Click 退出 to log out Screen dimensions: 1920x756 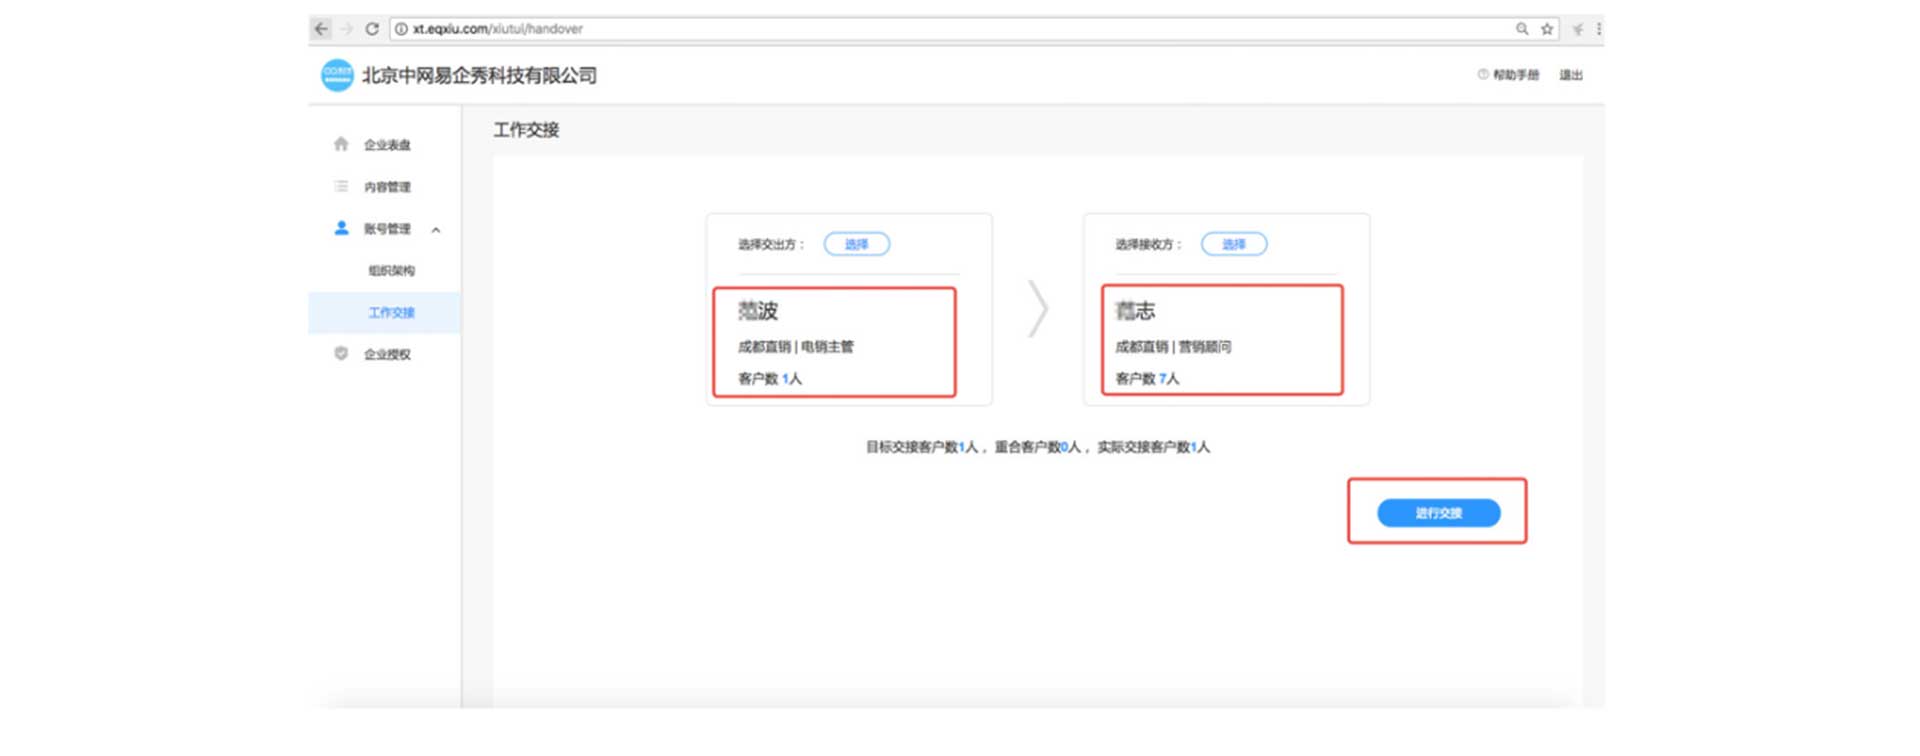click(x=1570, y=75)
